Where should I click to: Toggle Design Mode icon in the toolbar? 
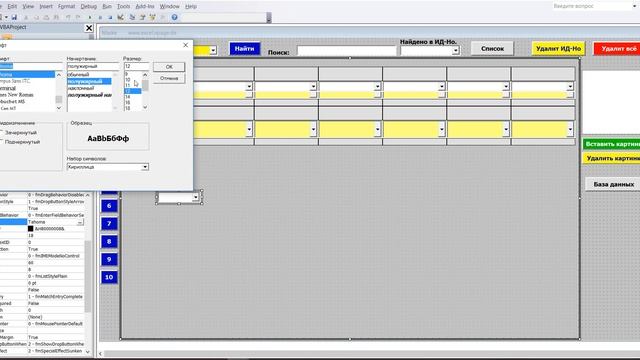(x=120, y=17)
